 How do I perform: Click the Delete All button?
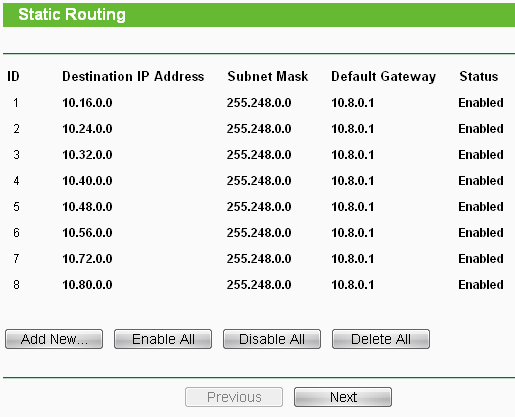[381, 339]
